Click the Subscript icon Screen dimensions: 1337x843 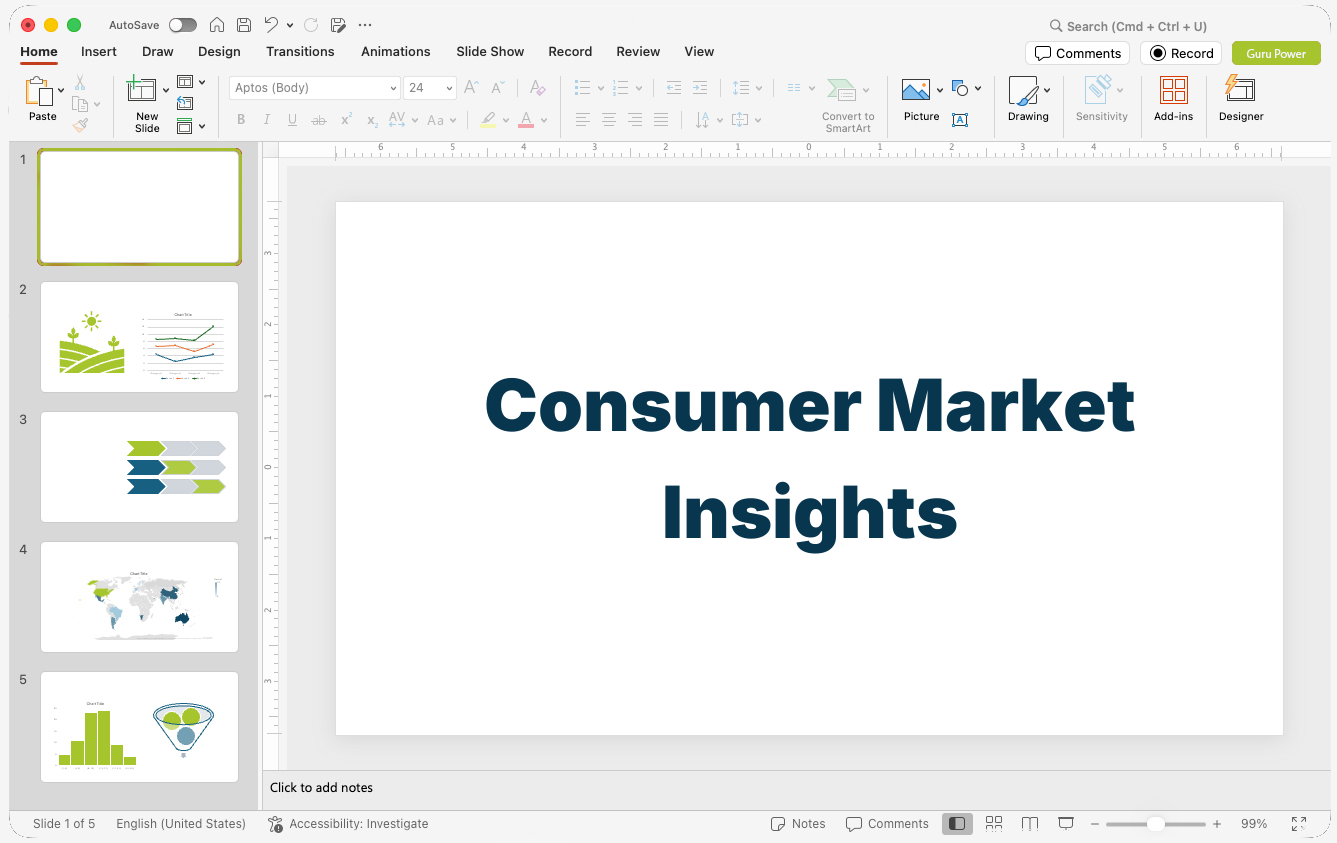pyautogui.click(x=372, y=120)
